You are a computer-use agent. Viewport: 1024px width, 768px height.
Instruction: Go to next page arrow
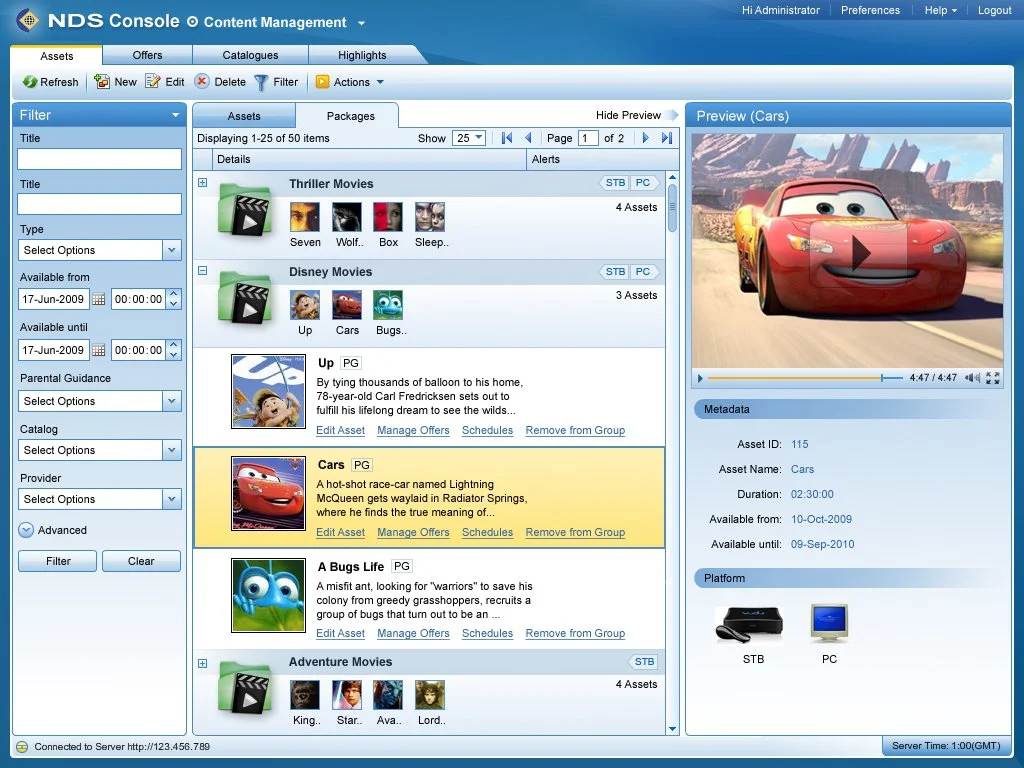[645, 138]
